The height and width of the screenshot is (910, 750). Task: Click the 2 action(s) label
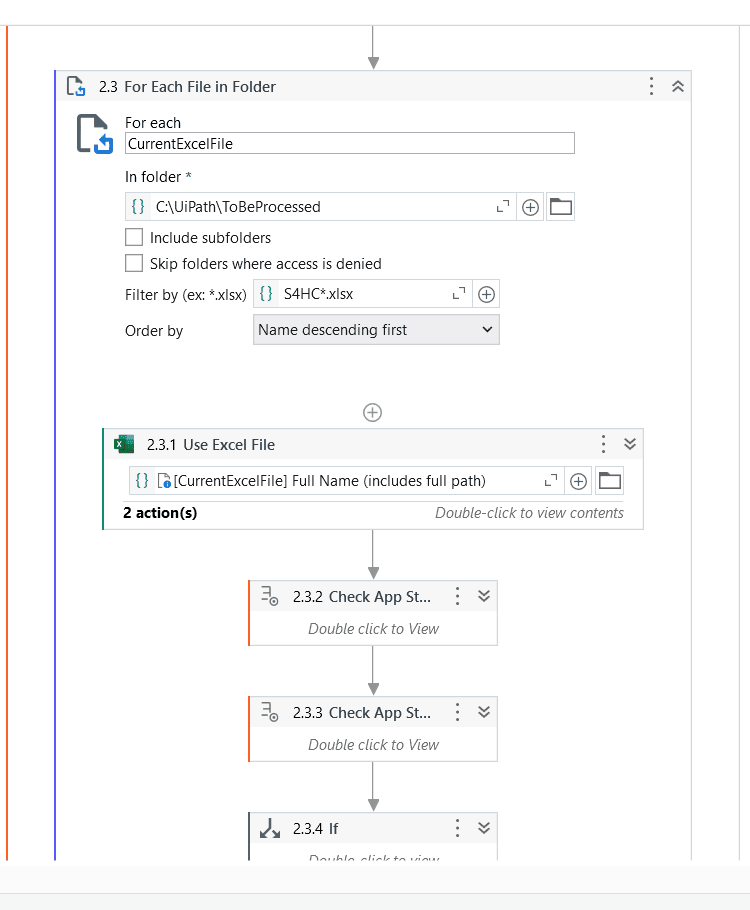pos(160,512)
